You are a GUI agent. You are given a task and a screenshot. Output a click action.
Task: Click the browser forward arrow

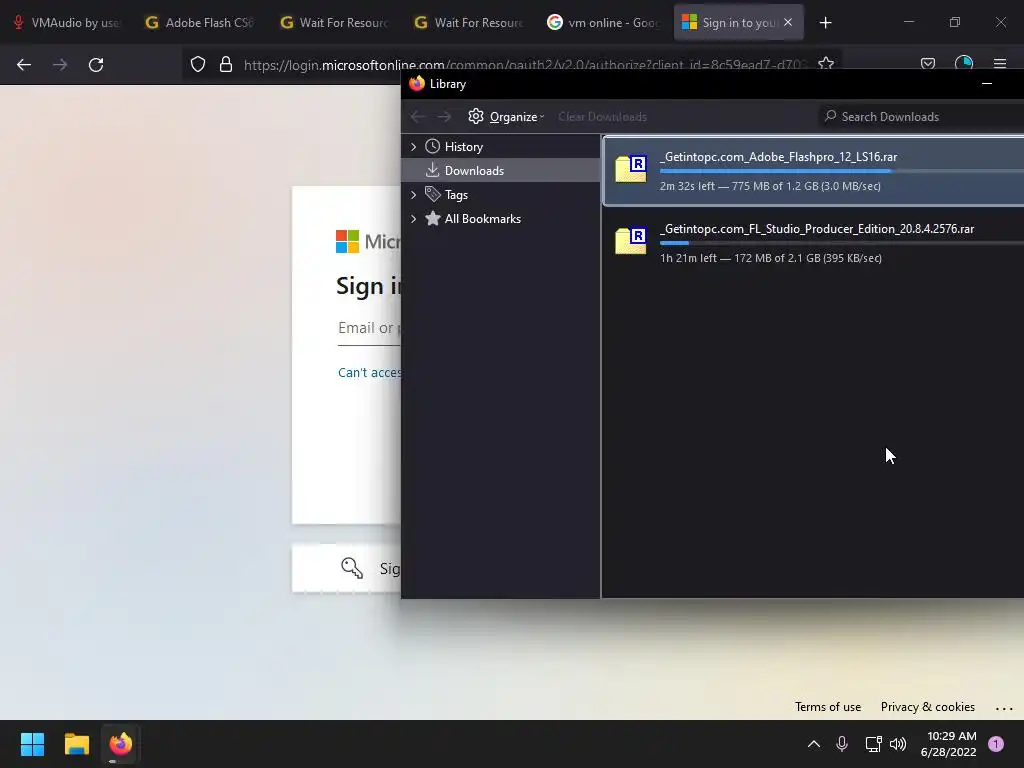coord(60,65)
